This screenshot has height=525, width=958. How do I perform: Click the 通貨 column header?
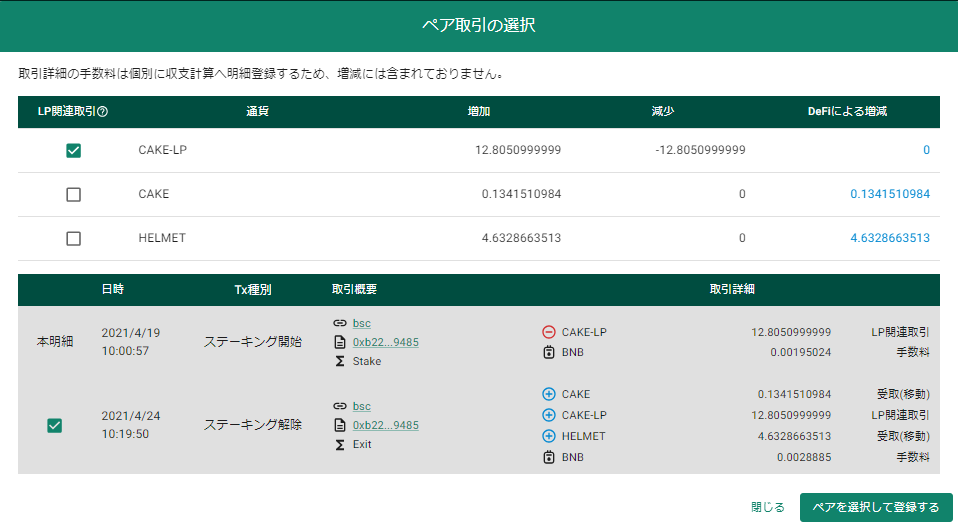257,112
